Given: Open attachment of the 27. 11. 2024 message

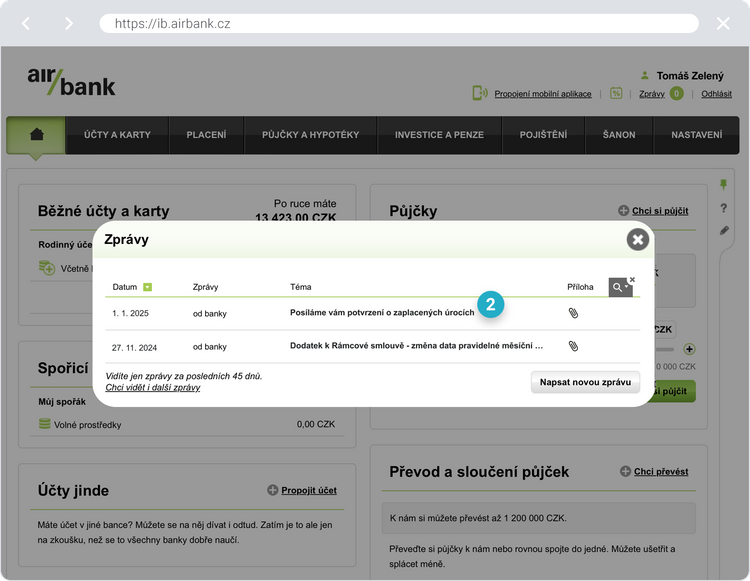Looking at the screenshot, I should 573,346.
